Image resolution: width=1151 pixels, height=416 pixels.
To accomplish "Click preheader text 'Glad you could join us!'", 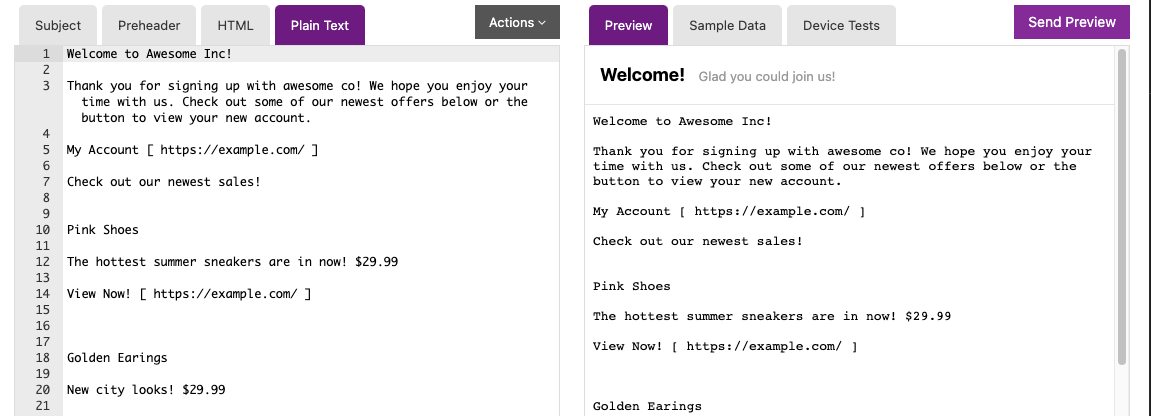I will [x=766, y=76].
